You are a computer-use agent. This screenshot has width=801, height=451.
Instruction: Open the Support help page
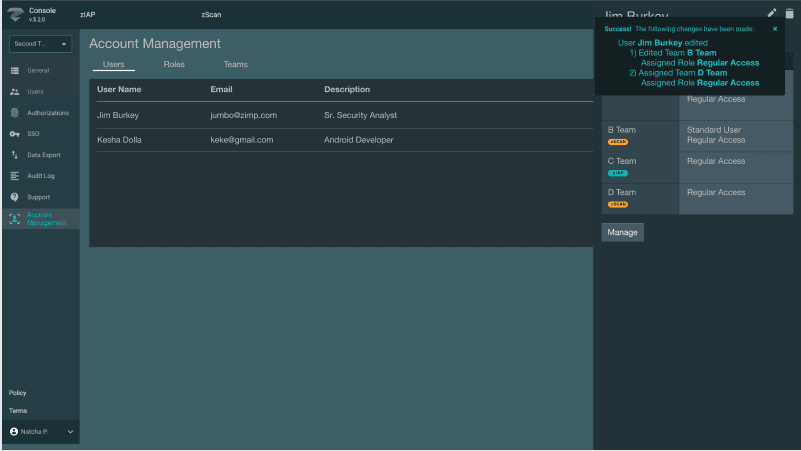pos(38,197)
